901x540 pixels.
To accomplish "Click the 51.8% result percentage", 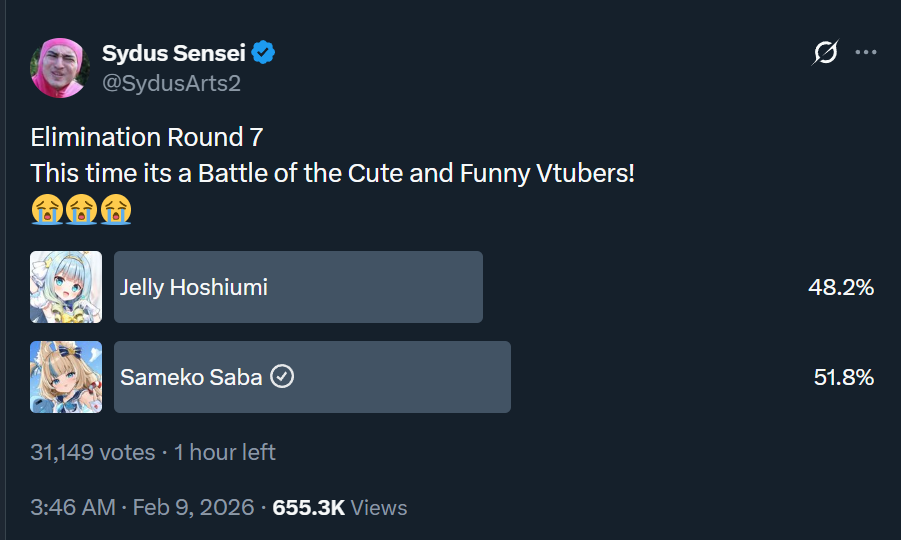I will [843, 377].
